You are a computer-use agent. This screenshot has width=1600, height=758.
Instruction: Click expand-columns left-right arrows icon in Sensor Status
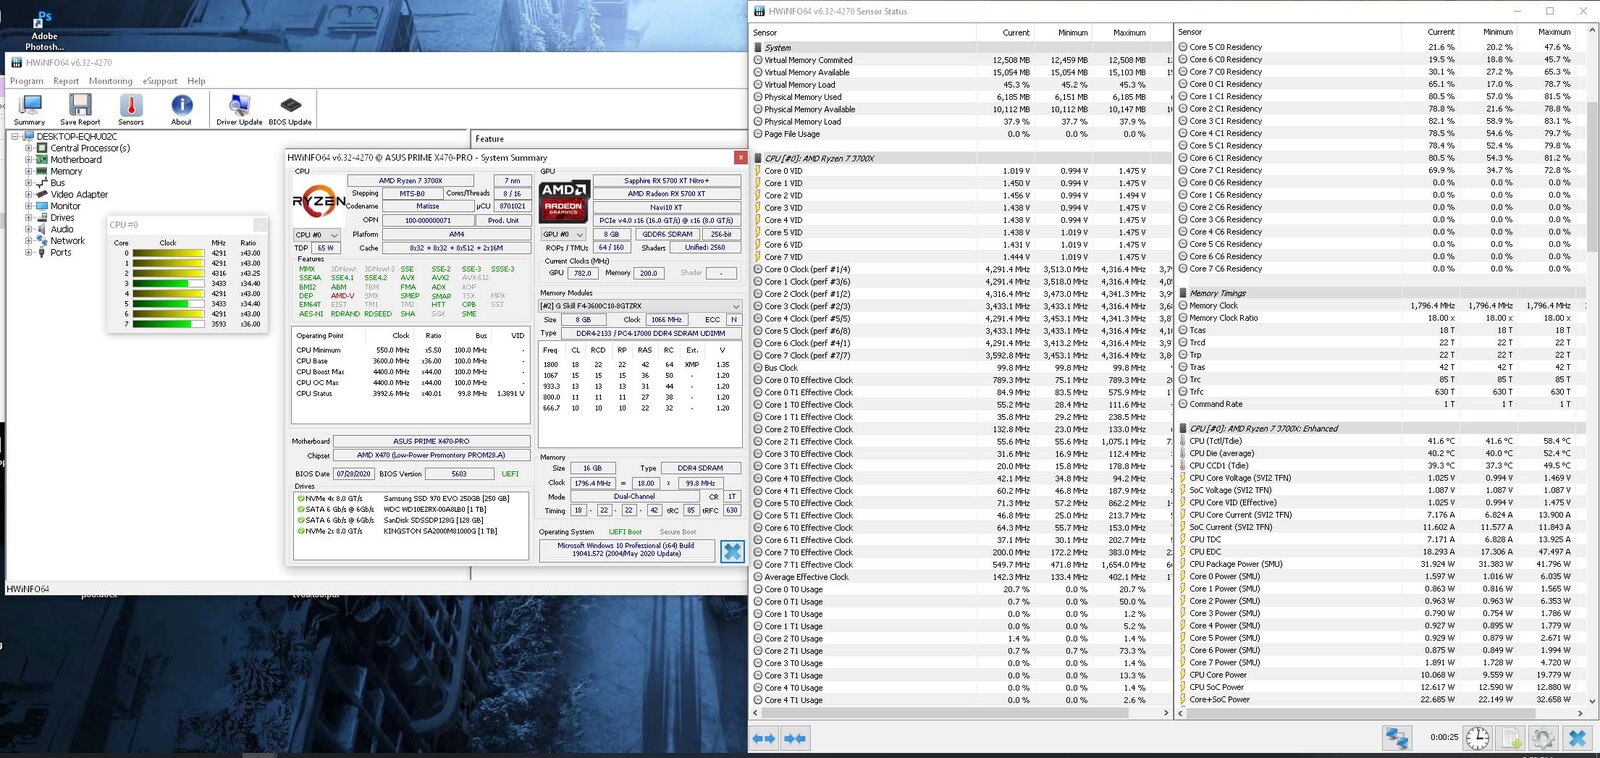[764, 738]
